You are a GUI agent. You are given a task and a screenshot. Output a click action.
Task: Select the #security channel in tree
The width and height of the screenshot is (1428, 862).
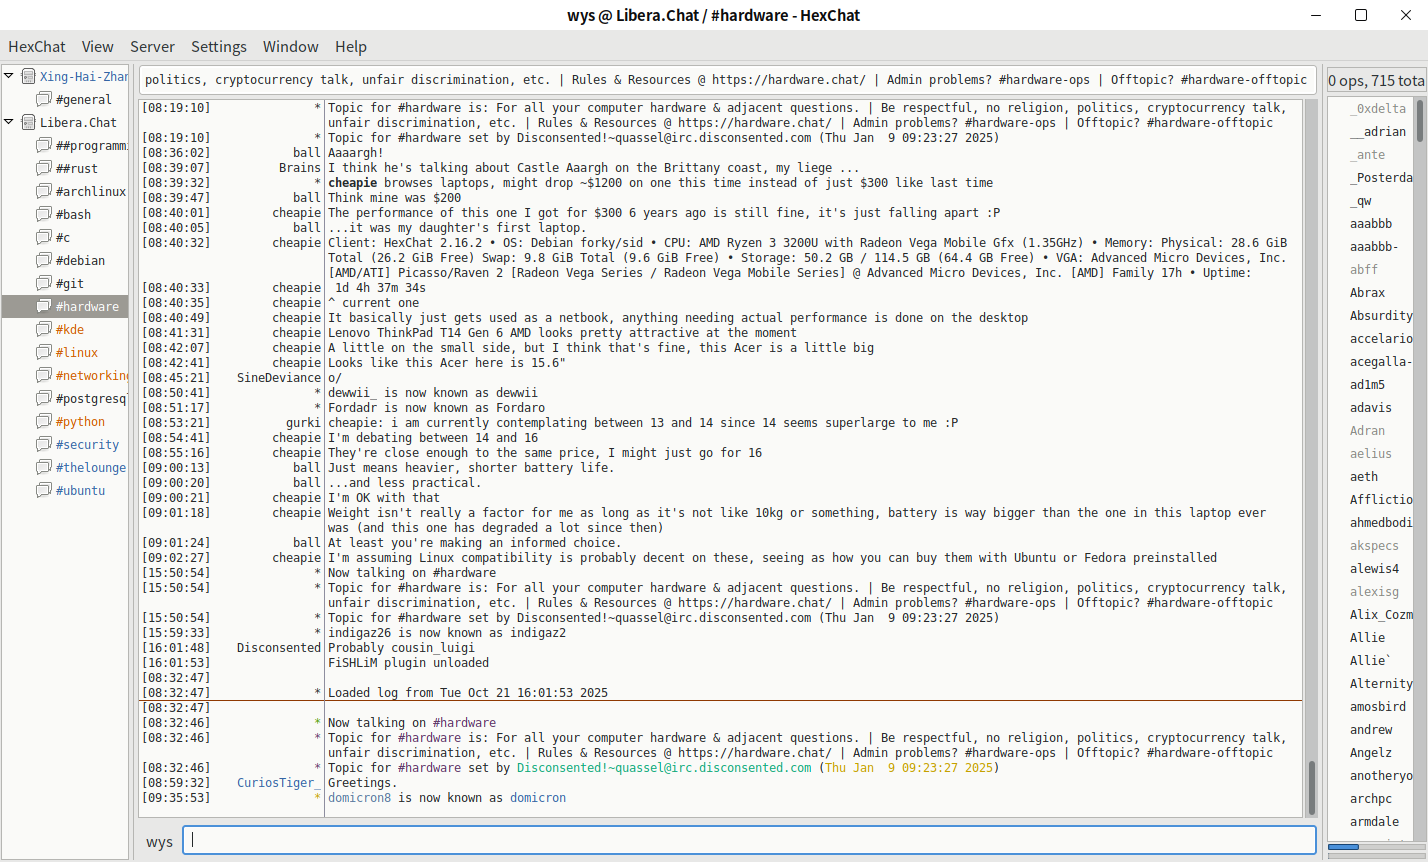coord(87,444)
